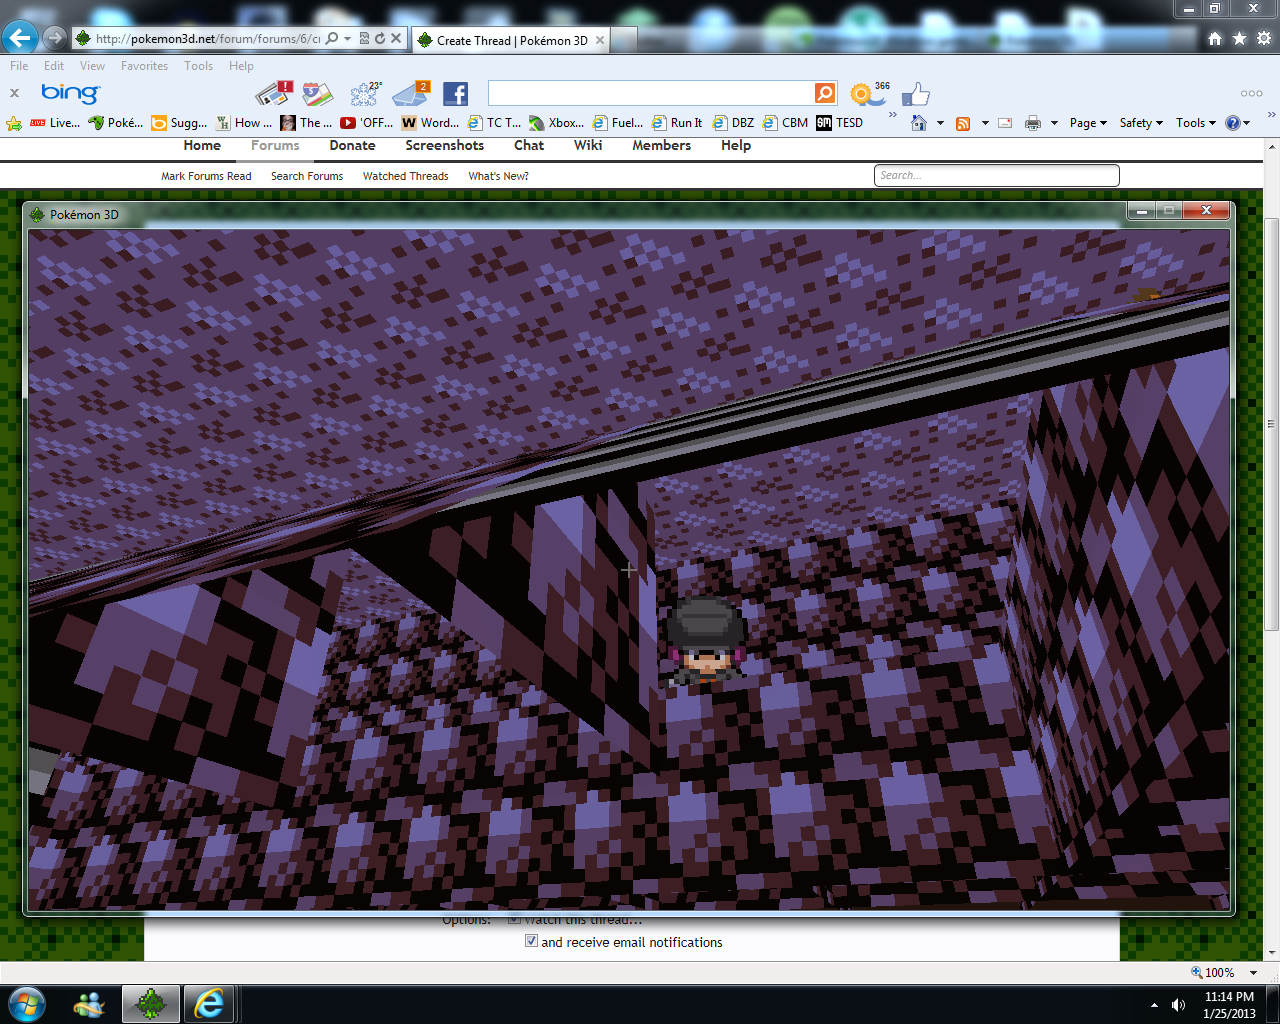Viewport: 1280px width, 1024px height.
Task: Open the Page dropdown menu
Action: [1088, 123]
